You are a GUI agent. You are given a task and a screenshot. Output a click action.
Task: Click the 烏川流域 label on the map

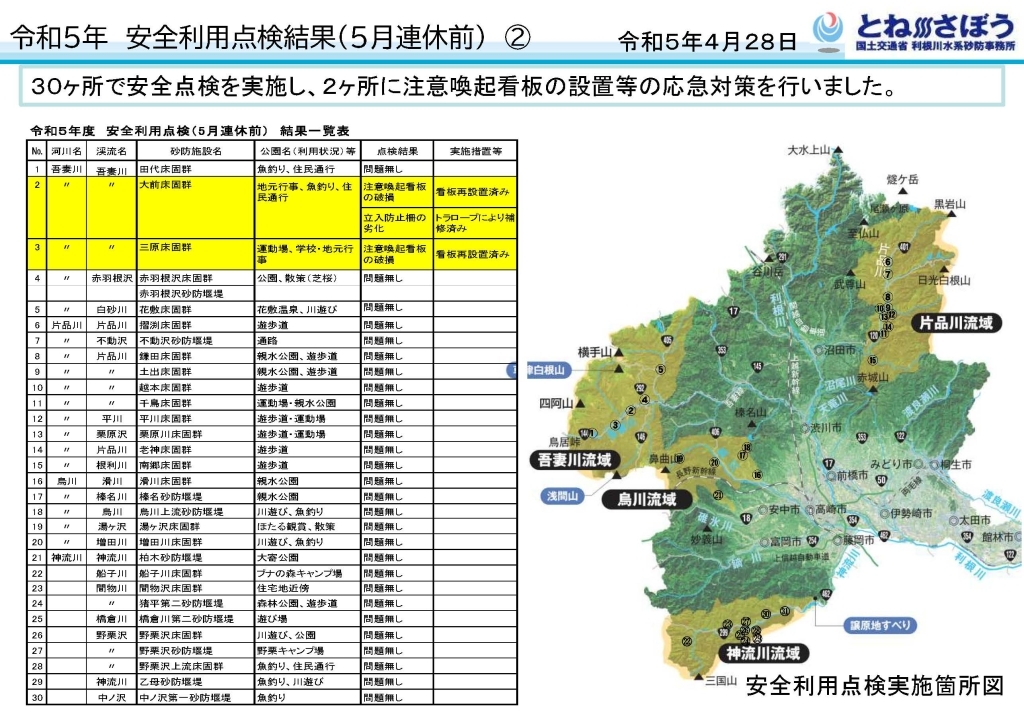647,500
